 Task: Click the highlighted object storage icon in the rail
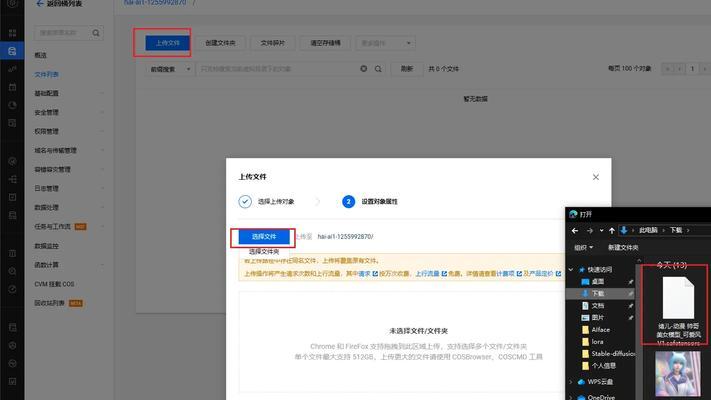[x=12, y=51]
